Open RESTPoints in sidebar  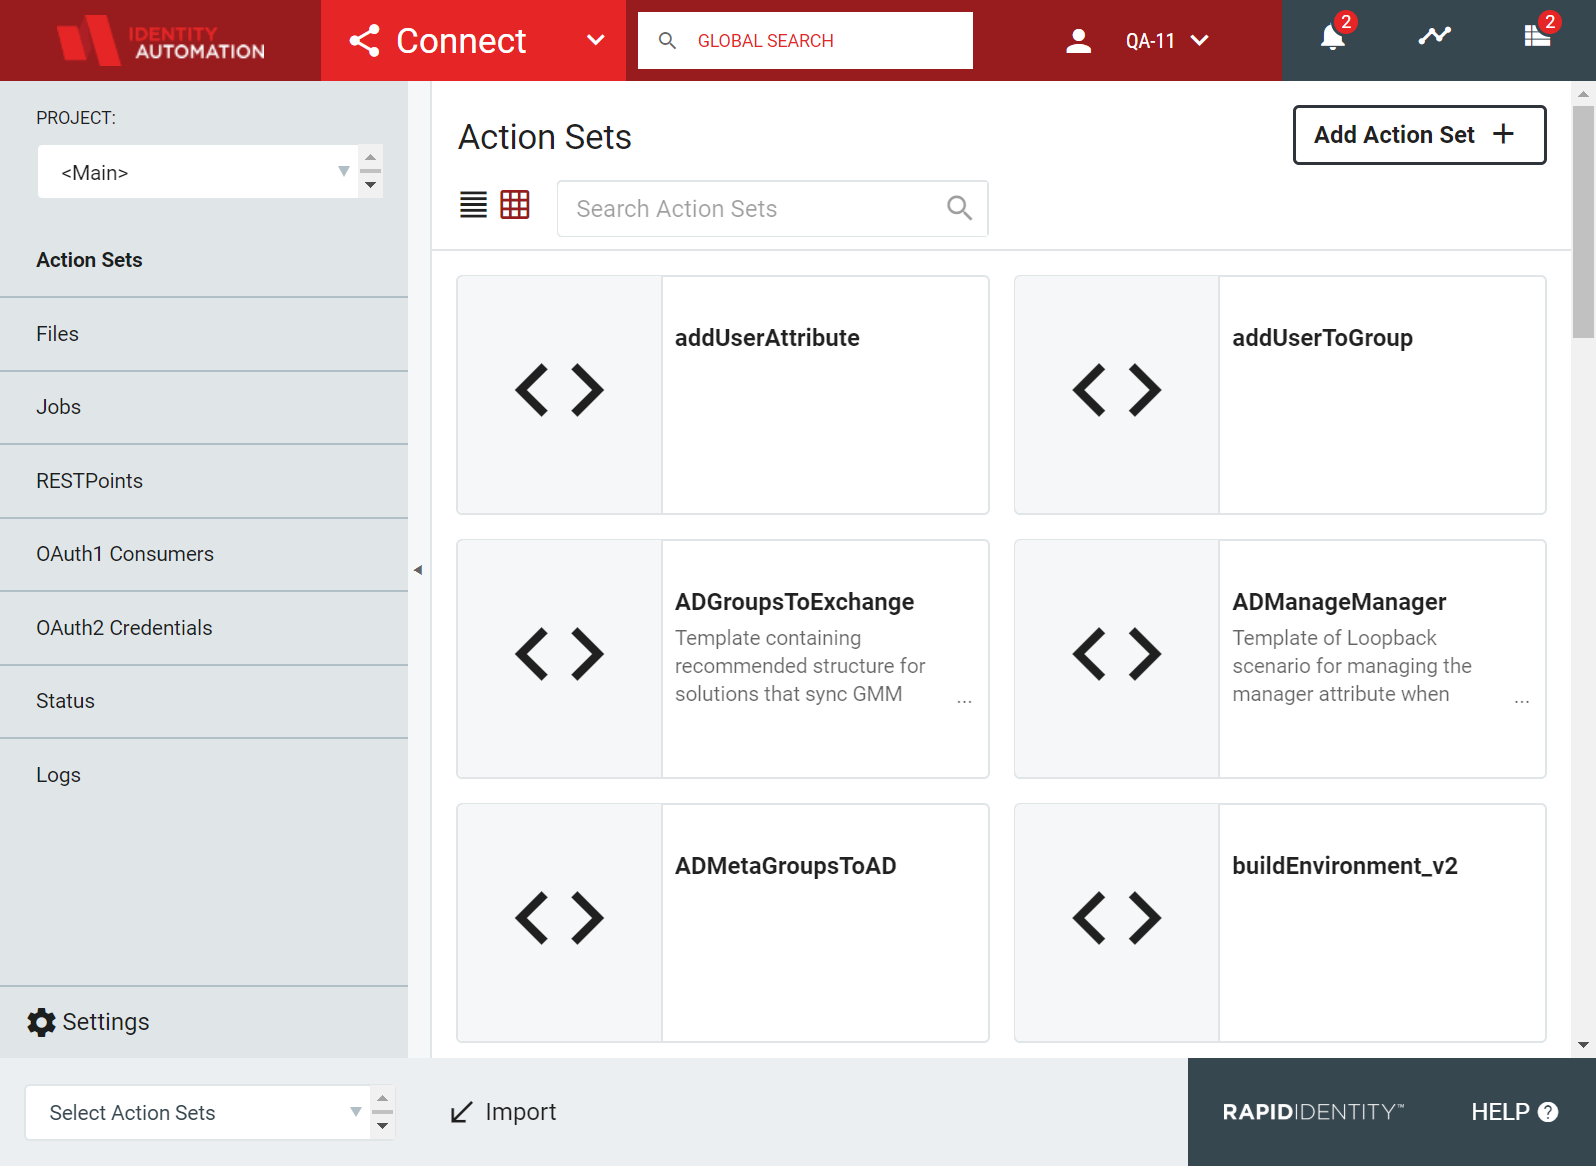204,481
